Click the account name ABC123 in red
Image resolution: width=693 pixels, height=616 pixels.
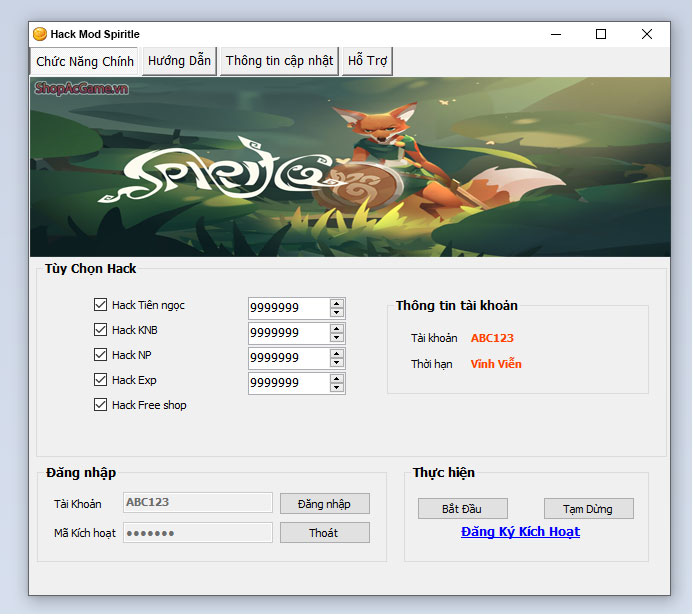[492, 338]
